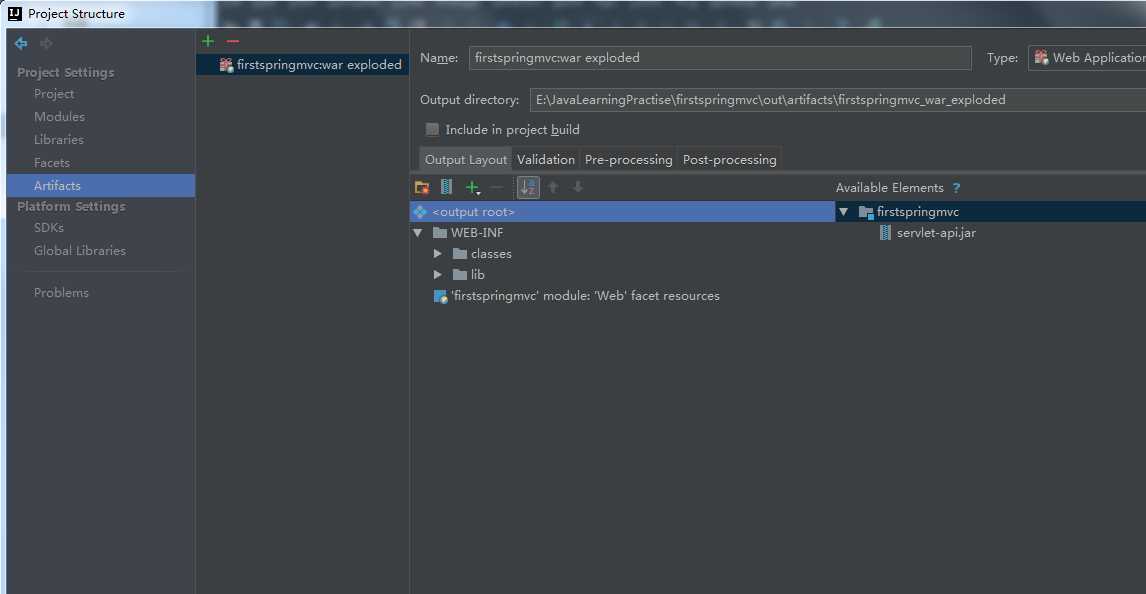Click the artifact Name input field
The height and width of the screenshot is (594, 1146).
720,58
